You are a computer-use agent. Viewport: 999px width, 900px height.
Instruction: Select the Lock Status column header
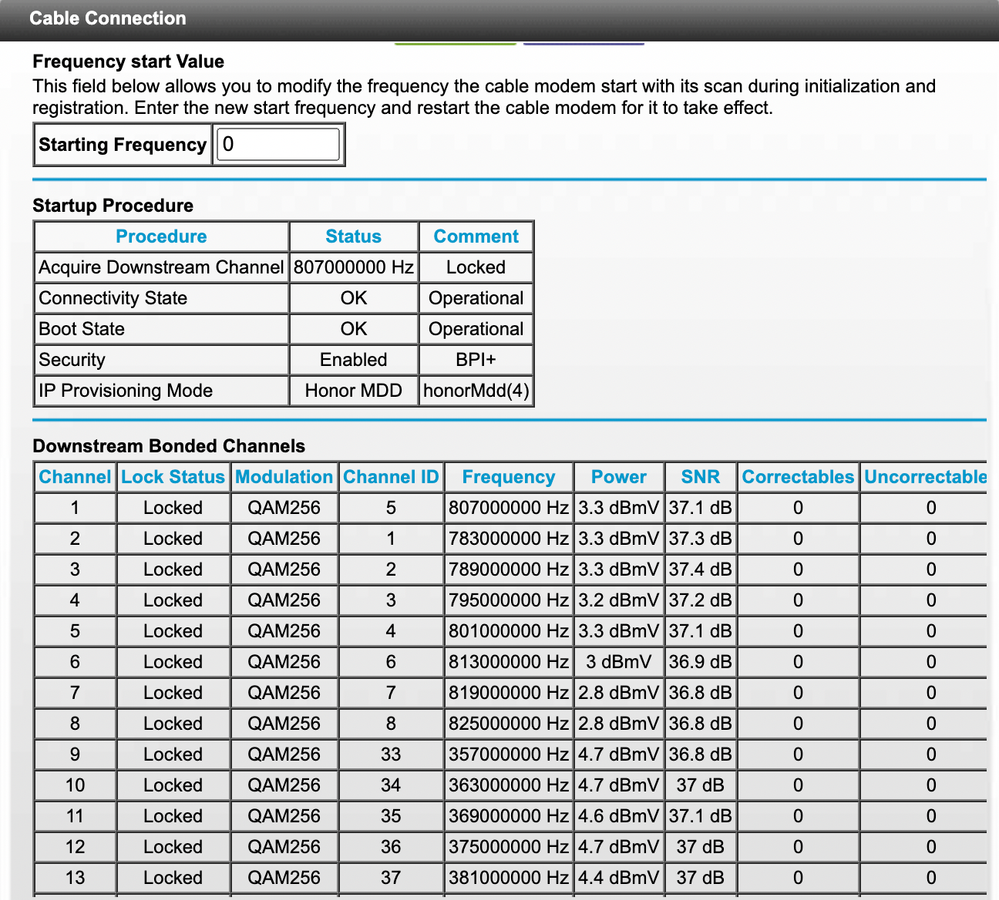pyautogui.click(x=173, y=478)
